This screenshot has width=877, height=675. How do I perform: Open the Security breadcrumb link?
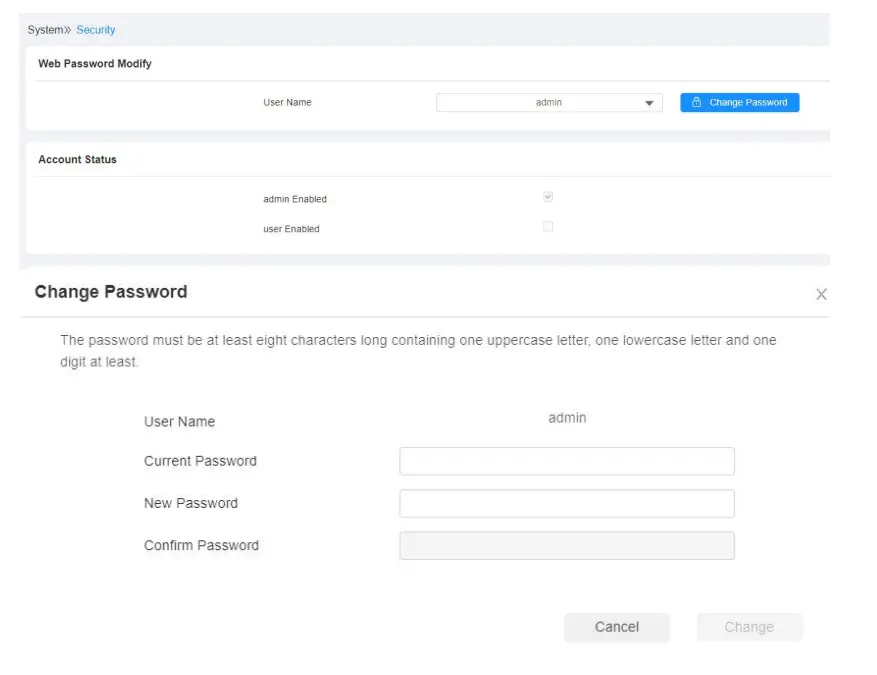point(96,30)
